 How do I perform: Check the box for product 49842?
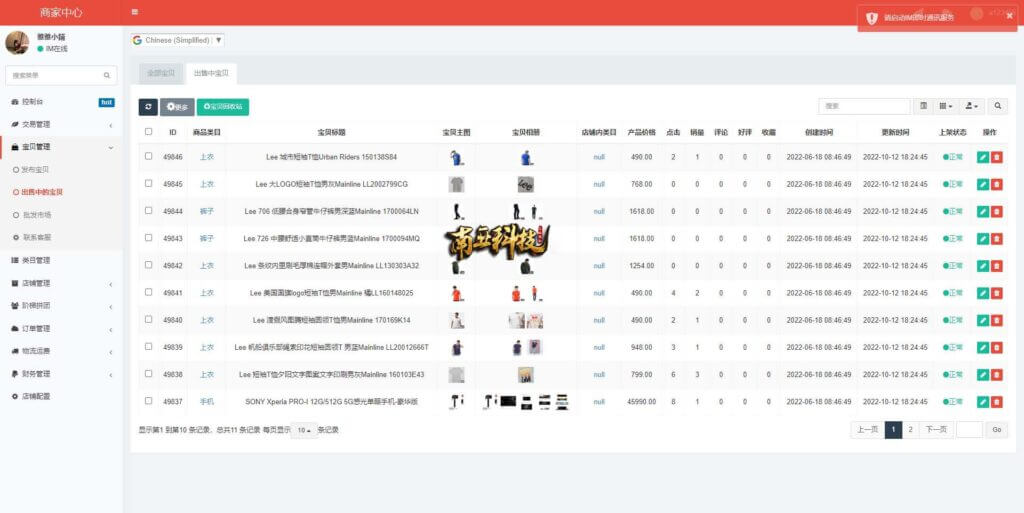pos(148,265)
